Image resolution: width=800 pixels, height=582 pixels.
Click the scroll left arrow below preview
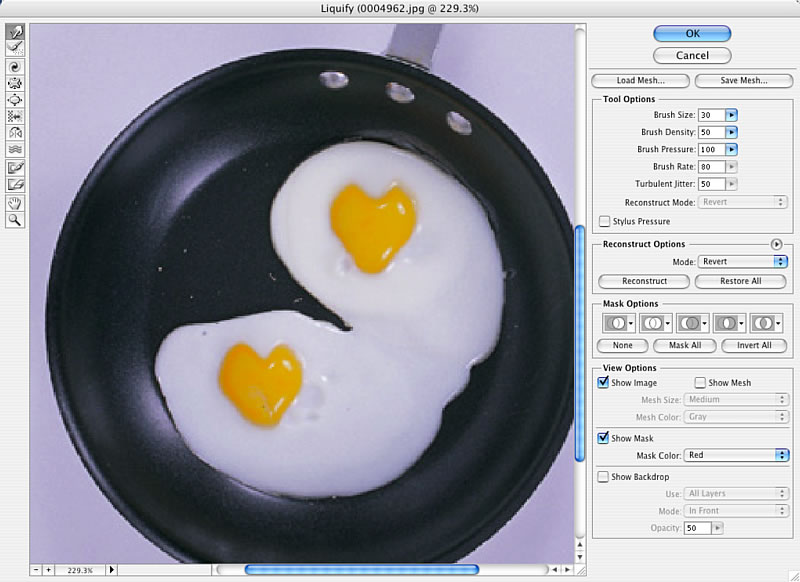pyautogui.click(x=554, y=570)
